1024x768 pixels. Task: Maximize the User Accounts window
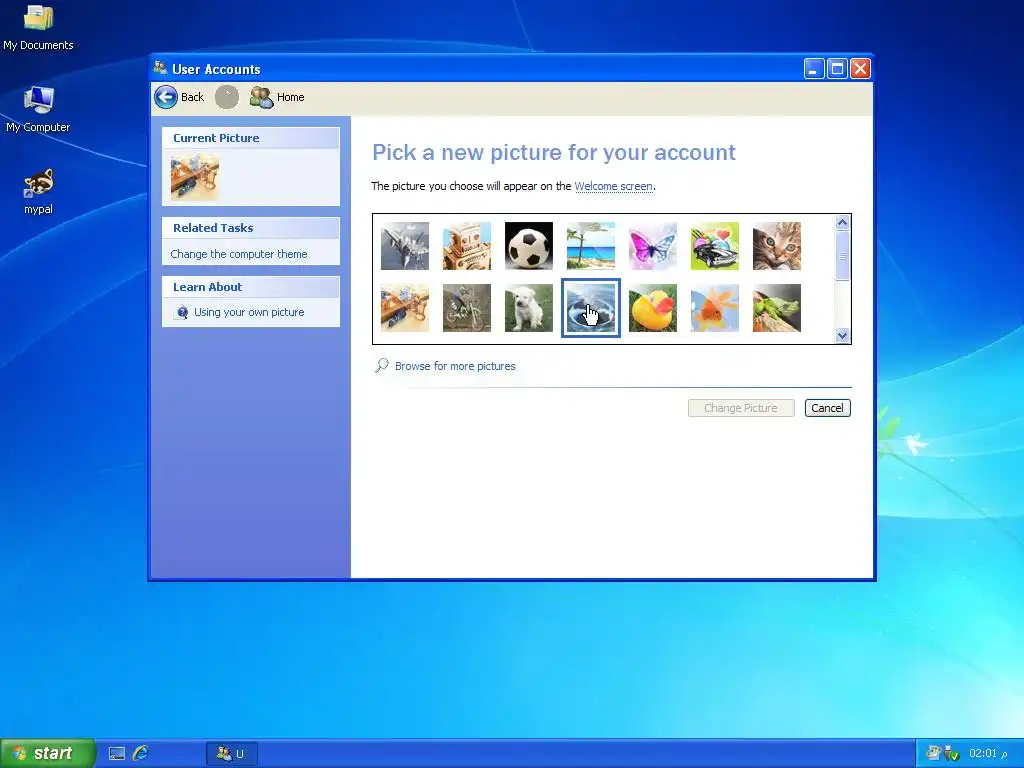837,69
